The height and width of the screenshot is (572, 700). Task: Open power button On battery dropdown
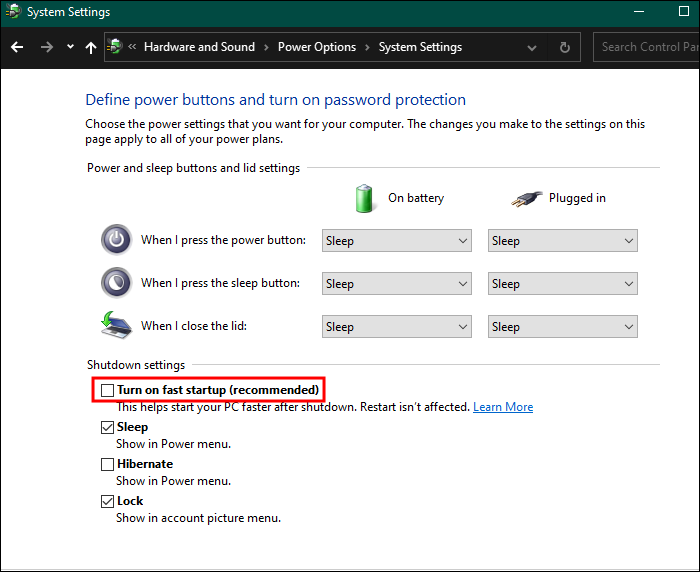396,241
